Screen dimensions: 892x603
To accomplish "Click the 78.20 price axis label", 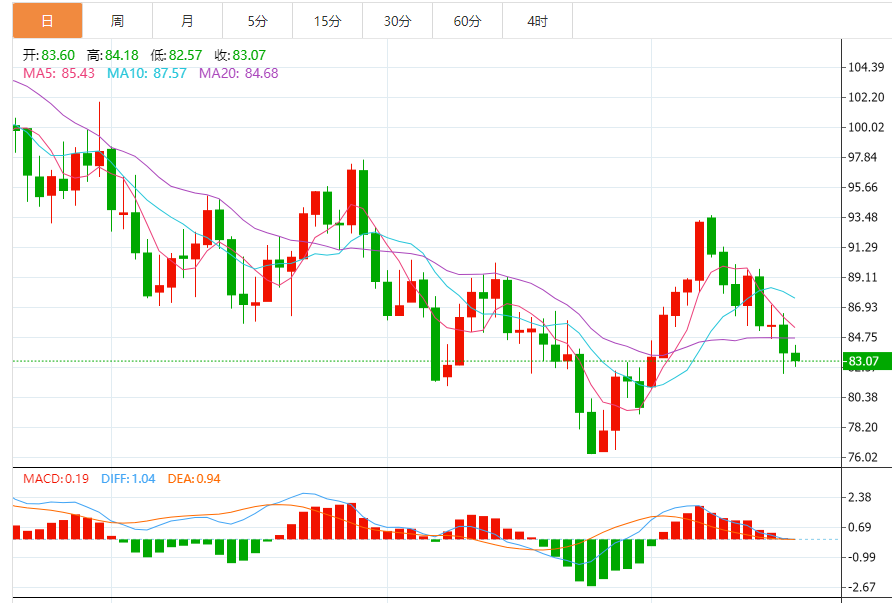I will (862, 427).
